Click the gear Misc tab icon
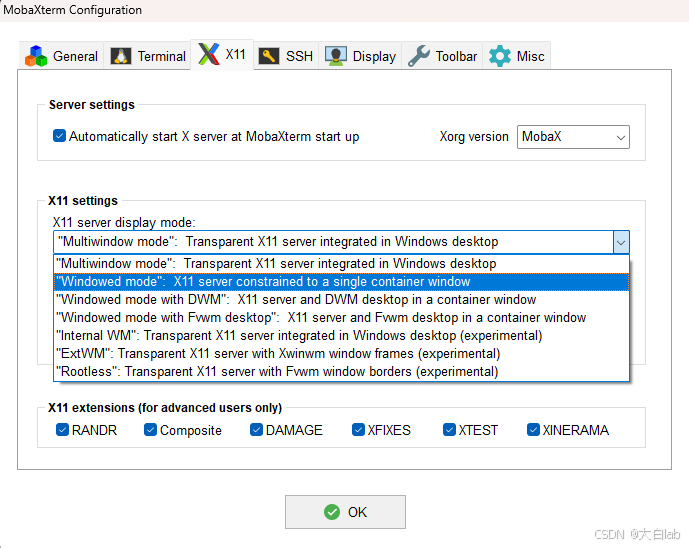The height and width of the screenshot is (548, 689). (500, 56)
